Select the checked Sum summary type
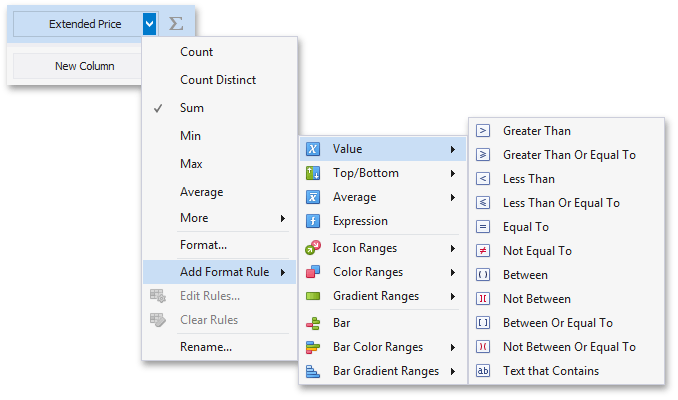Viewport: 678px width, 400px height. point(191,108)
